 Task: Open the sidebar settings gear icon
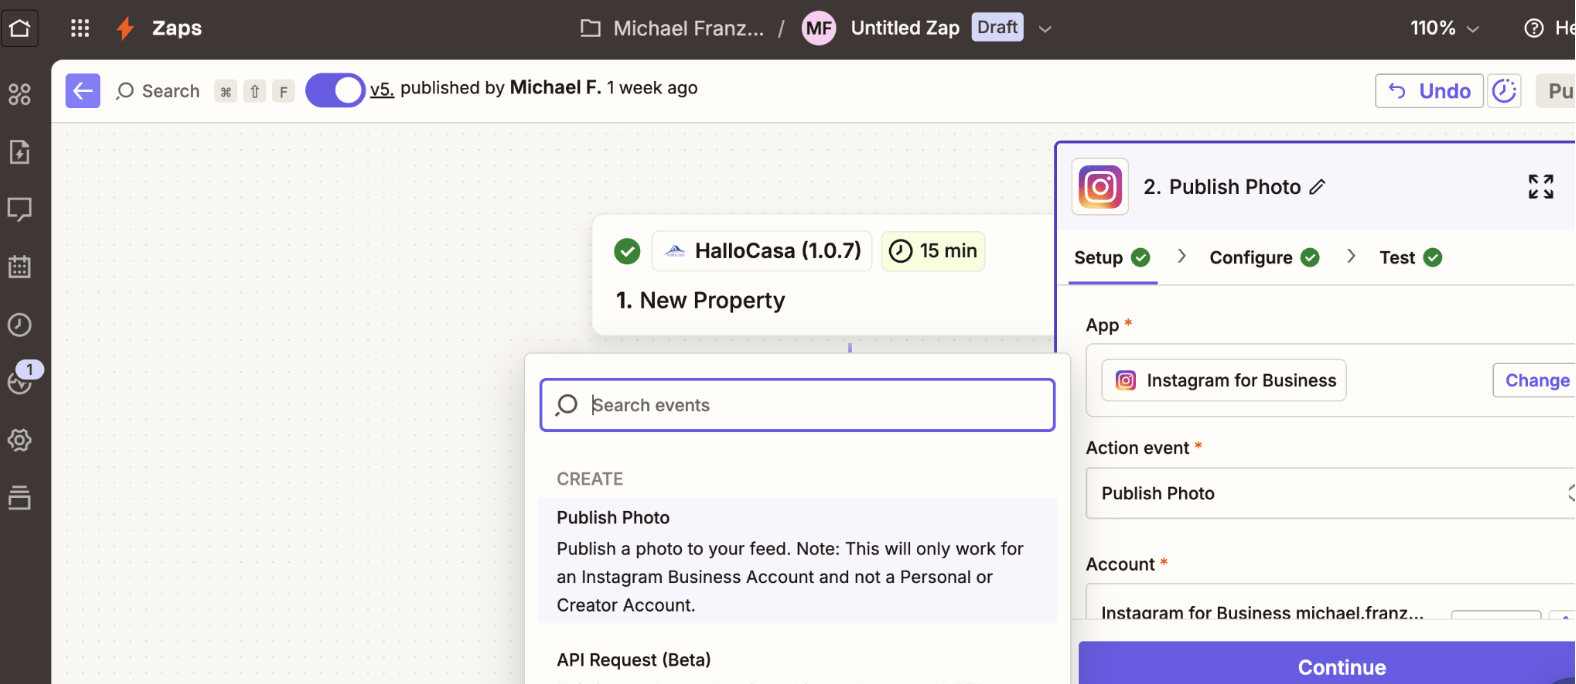20,440
